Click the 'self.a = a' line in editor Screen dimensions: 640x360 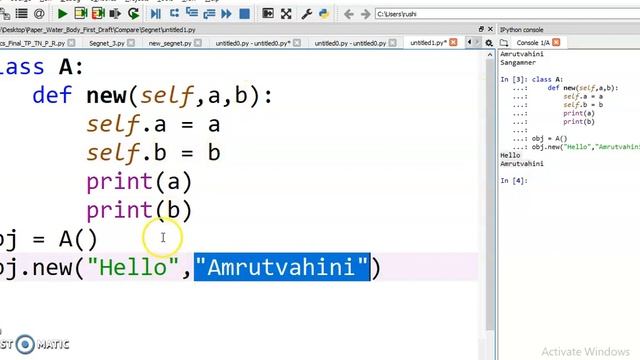[153, 124]
